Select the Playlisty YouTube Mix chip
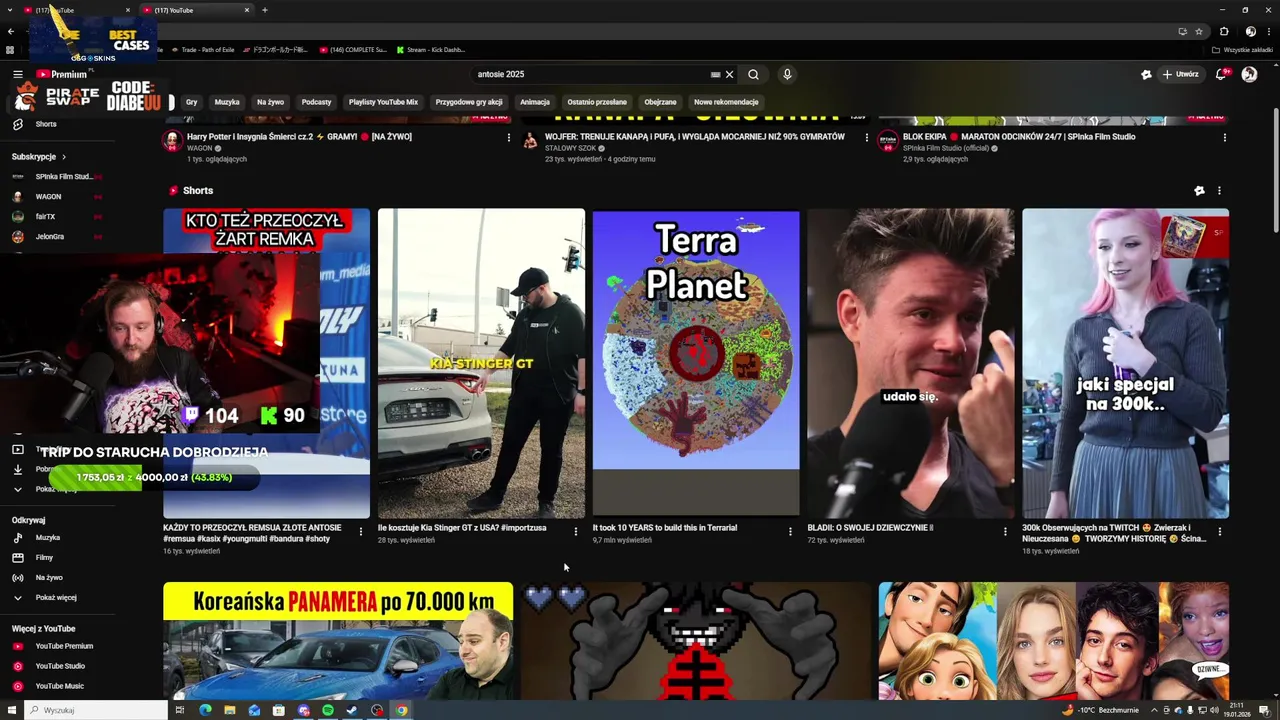This screenshot has height=720, width=1280. point(383,102)
